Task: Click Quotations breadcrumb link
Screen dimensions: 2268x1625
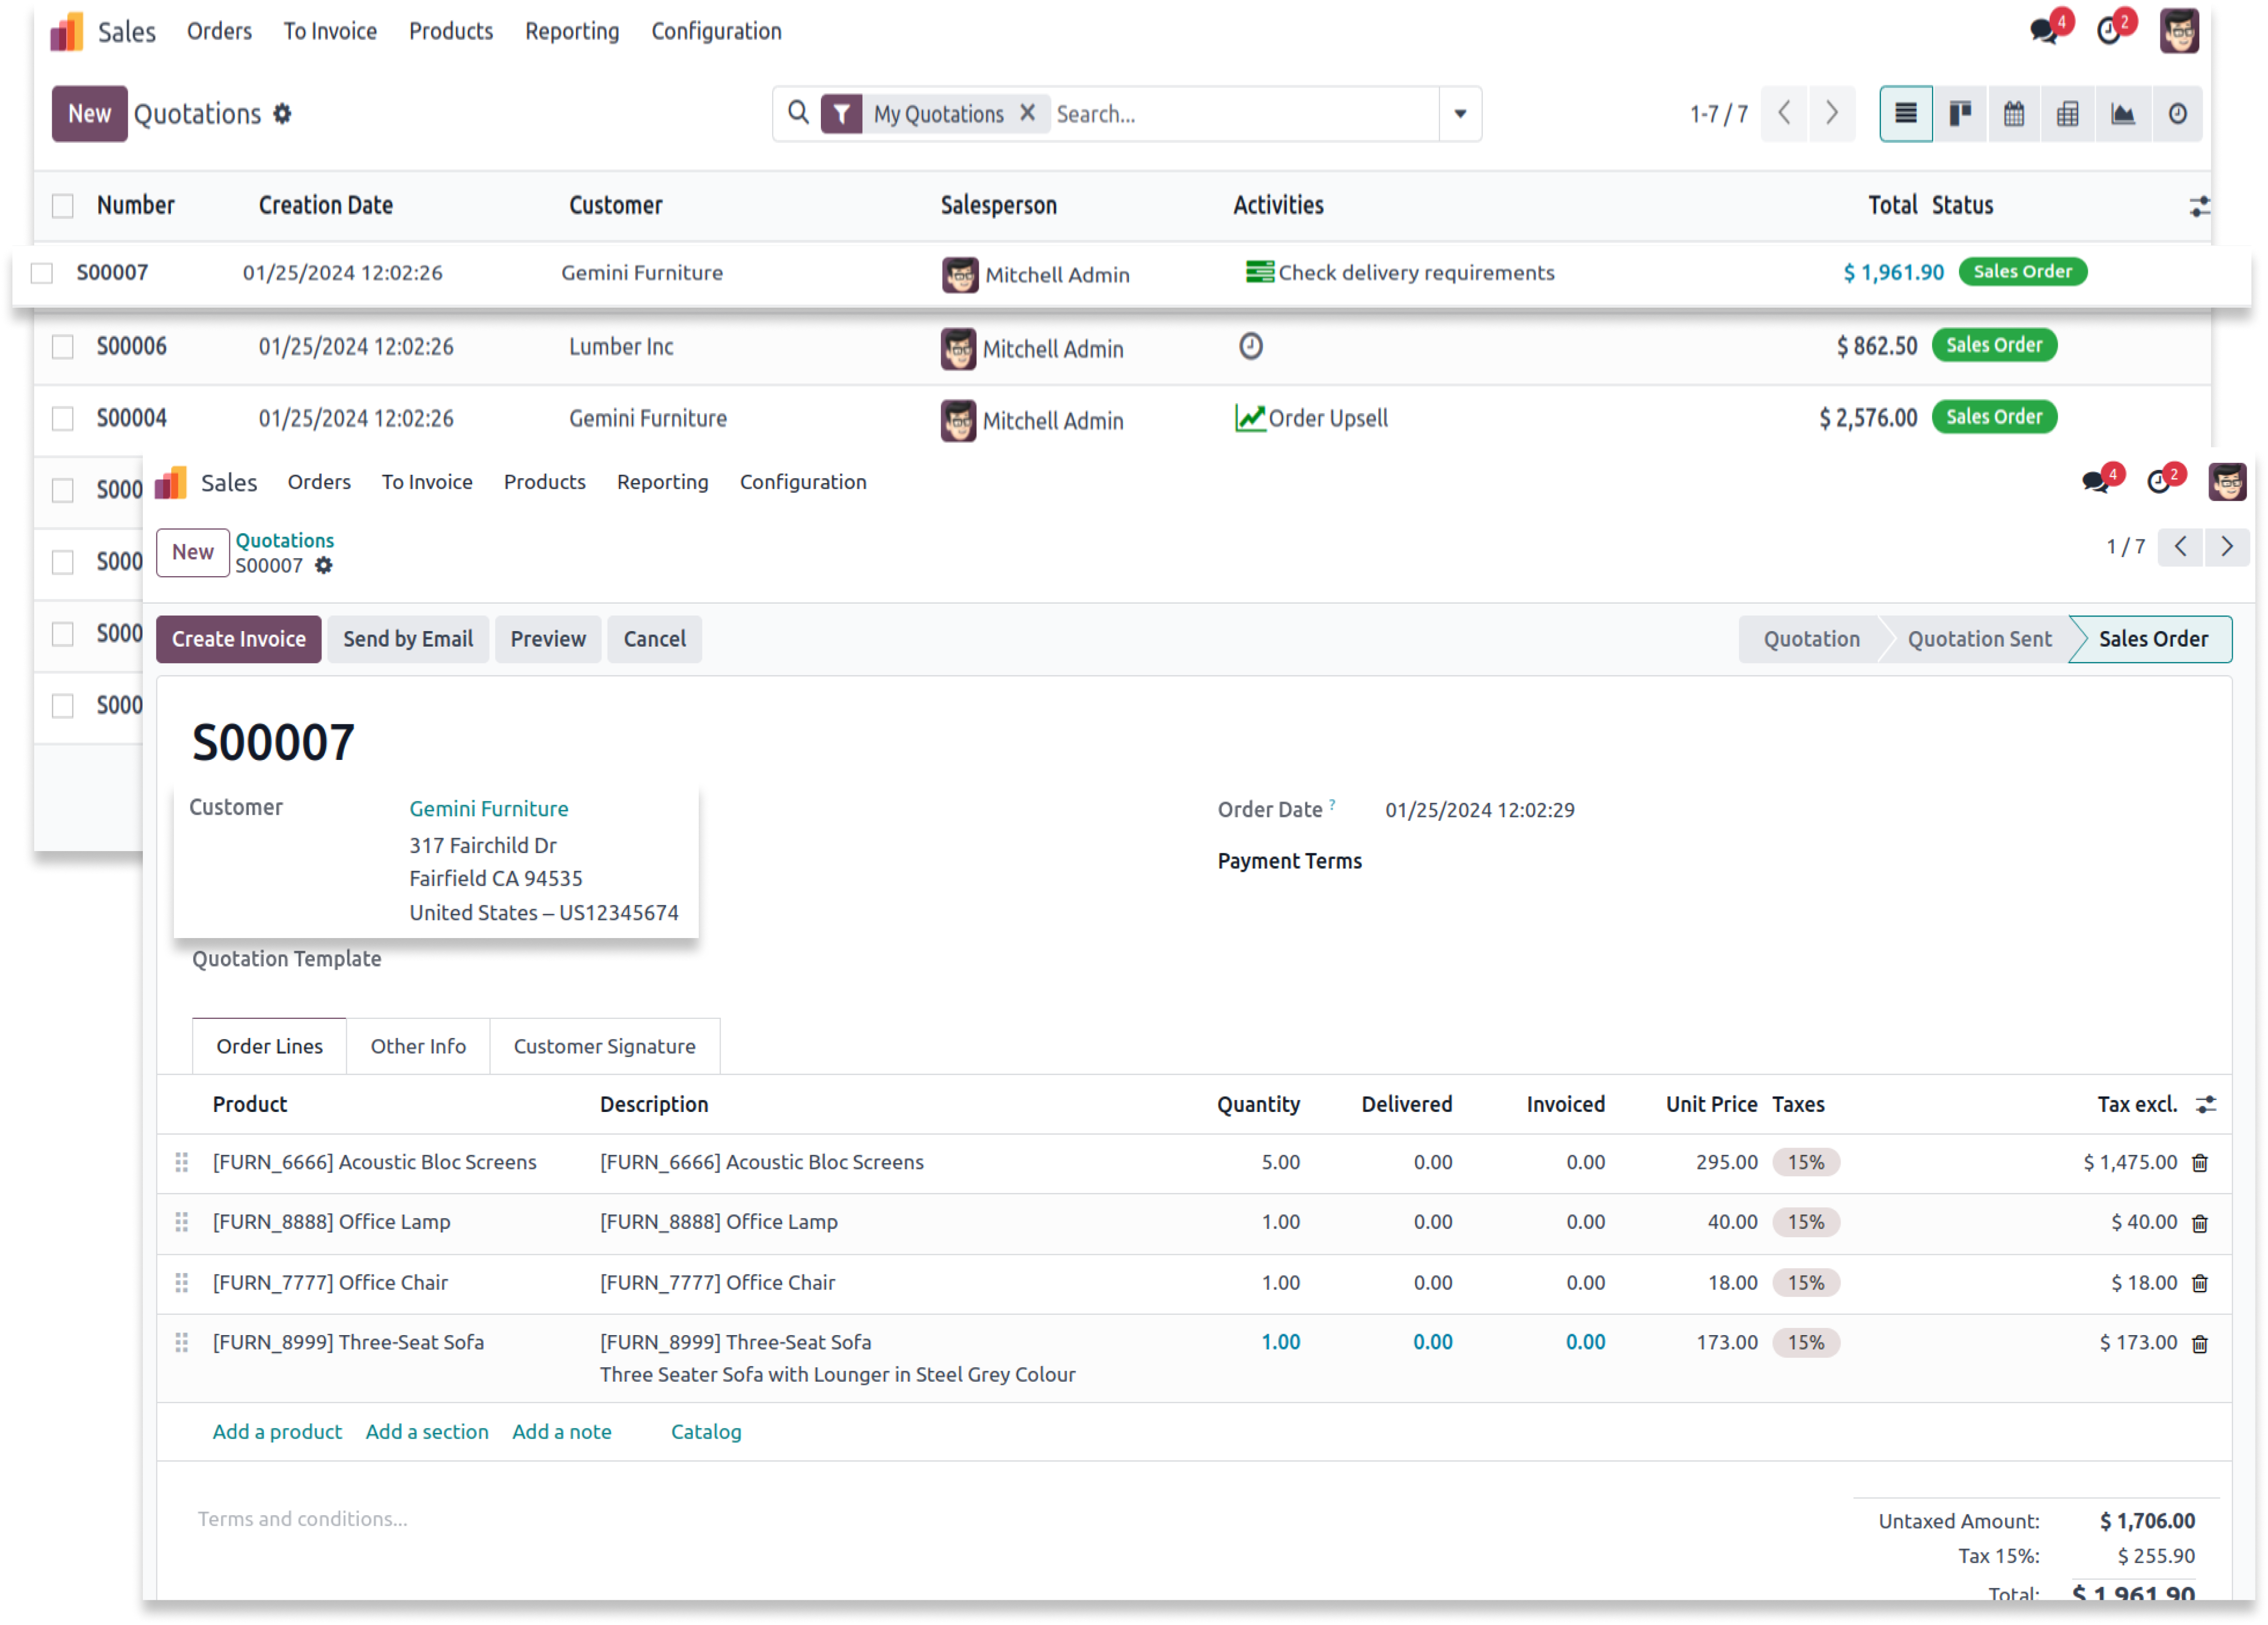Action: click(x=285, y=540)
